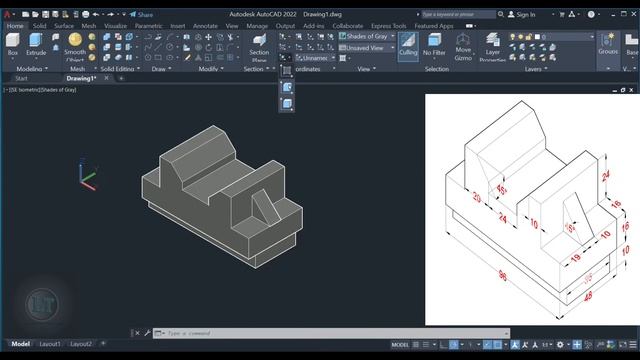
Task: Toggle ortho mode in status bar
Action: pos(443,345)
